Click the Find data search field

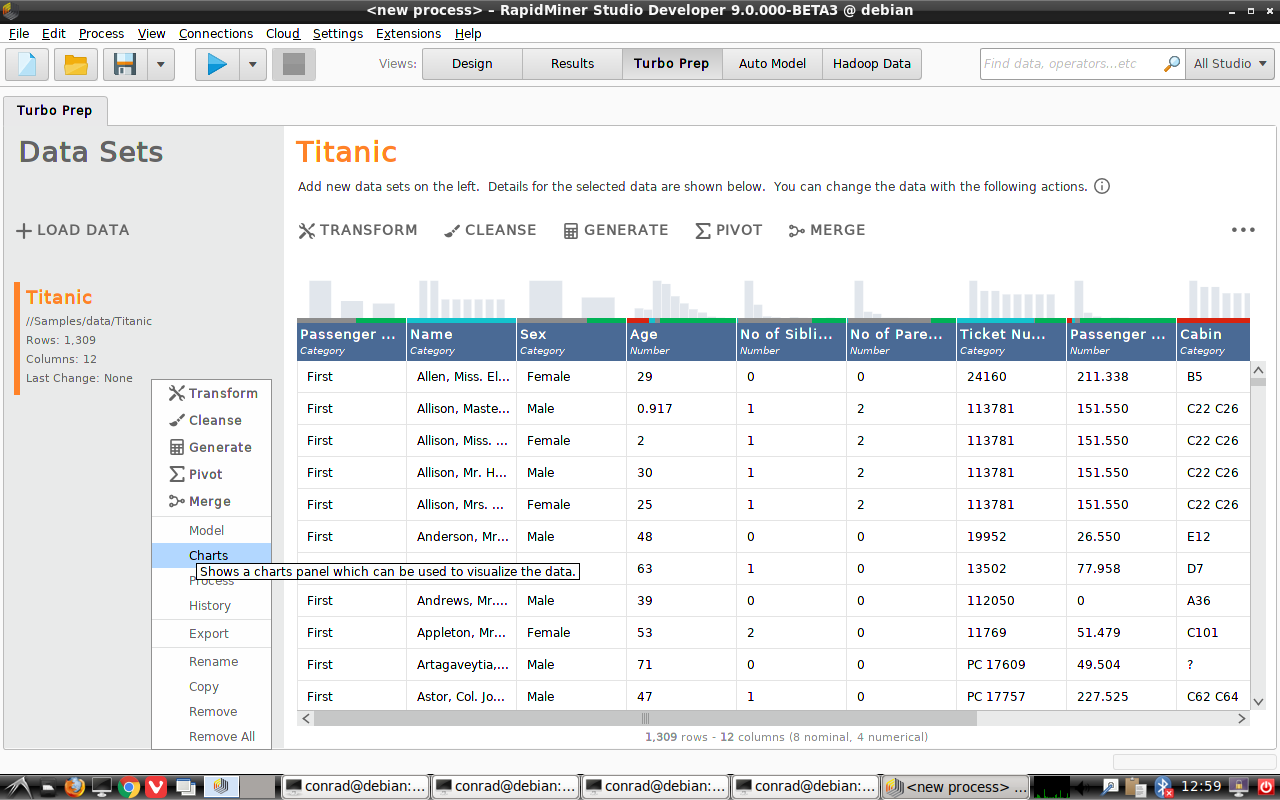tap(1070, 63)
